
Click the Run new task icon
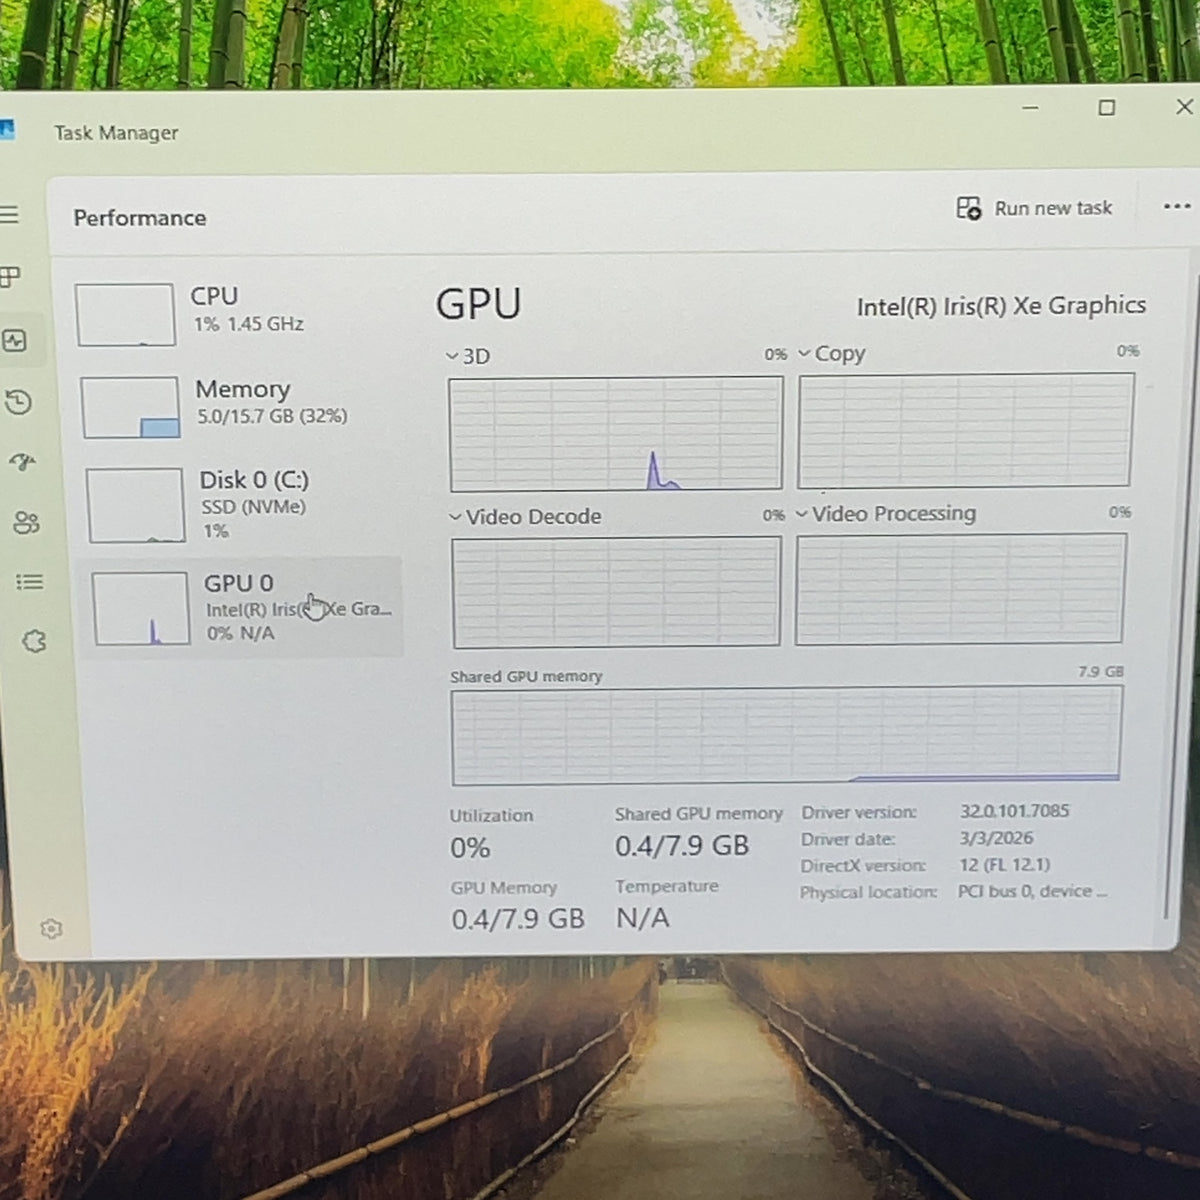pos(968,208)
